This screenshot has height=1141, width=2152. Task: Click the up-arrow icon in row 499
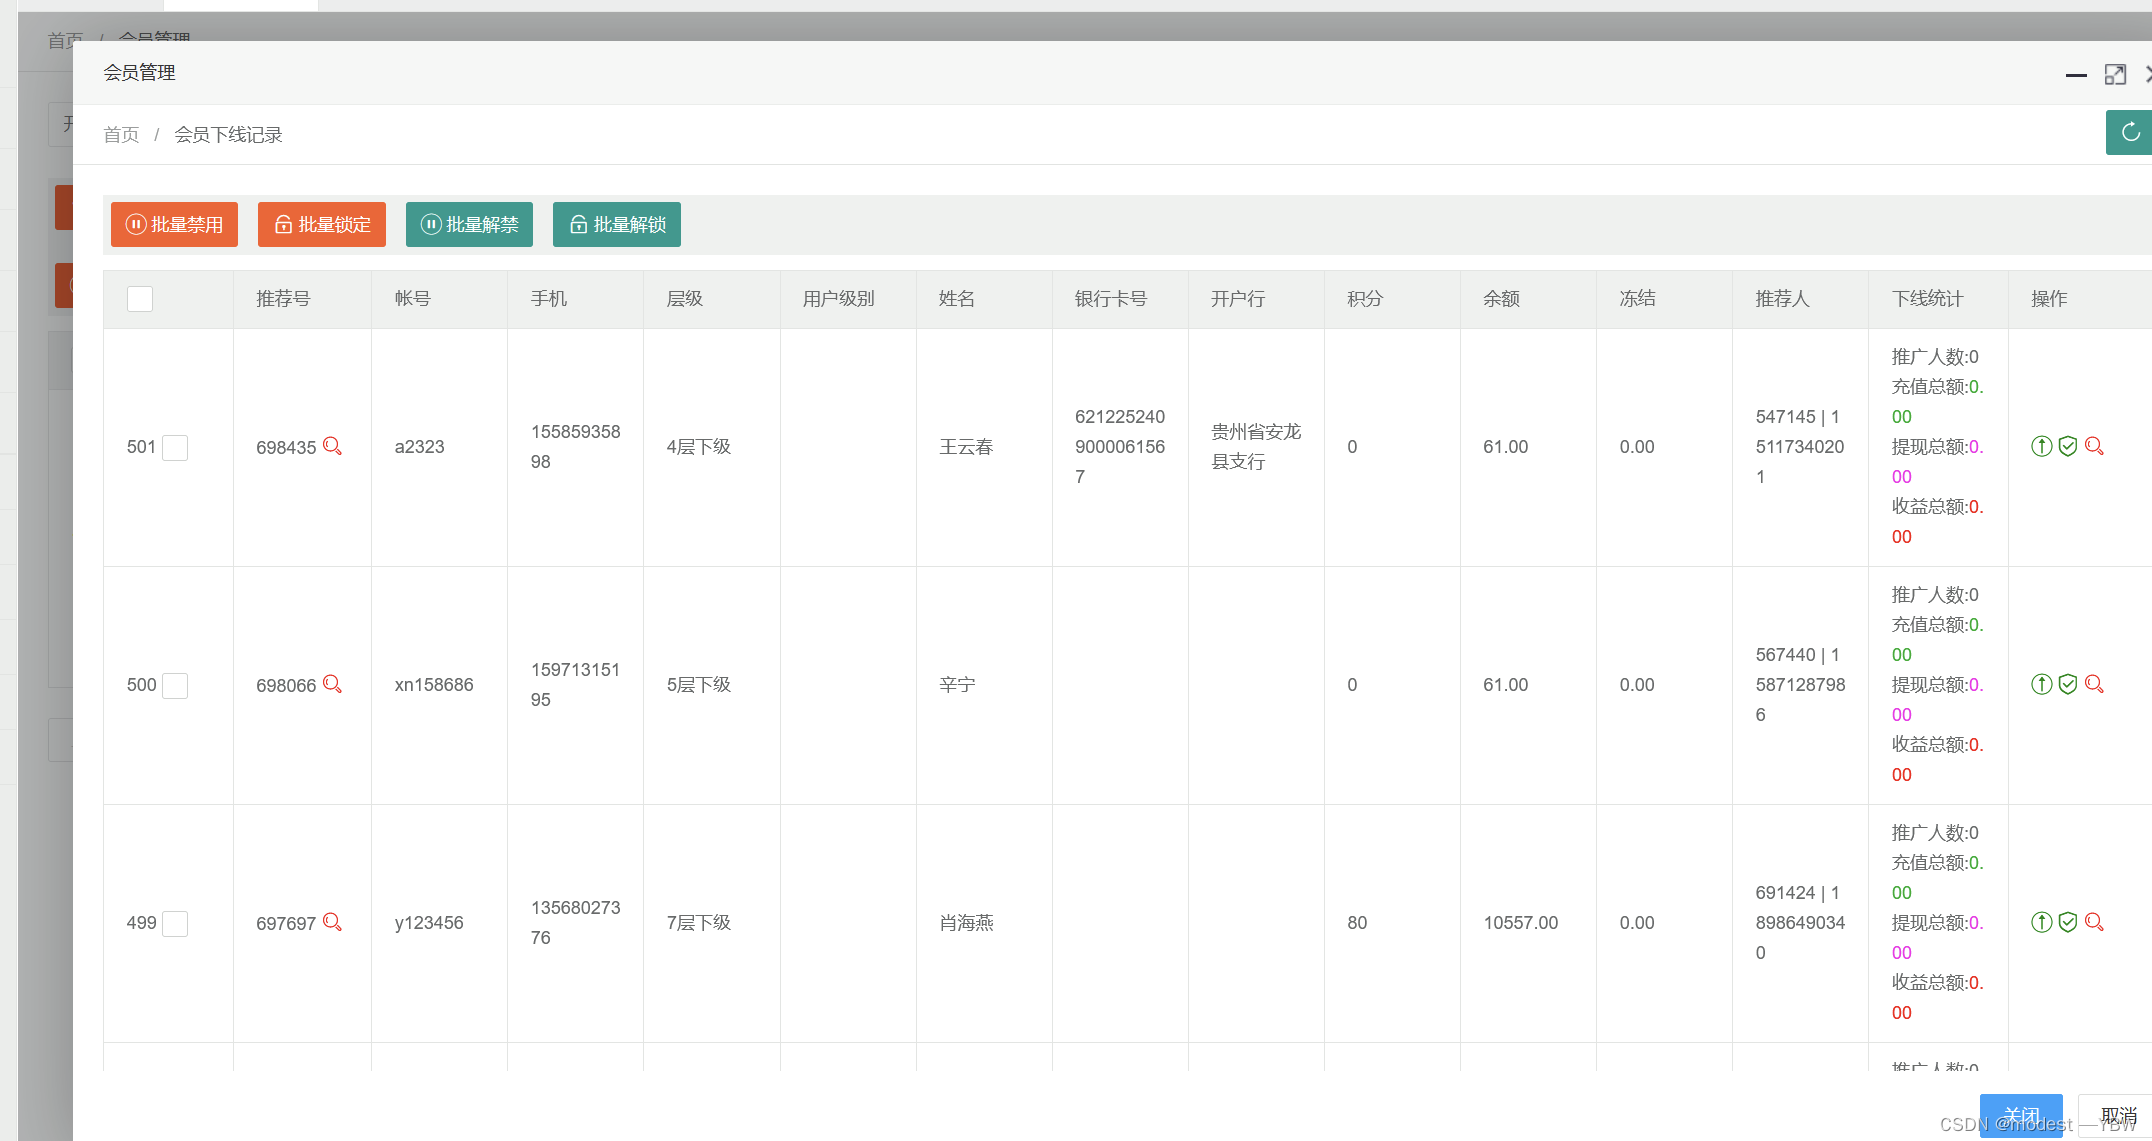[2041, 922]
